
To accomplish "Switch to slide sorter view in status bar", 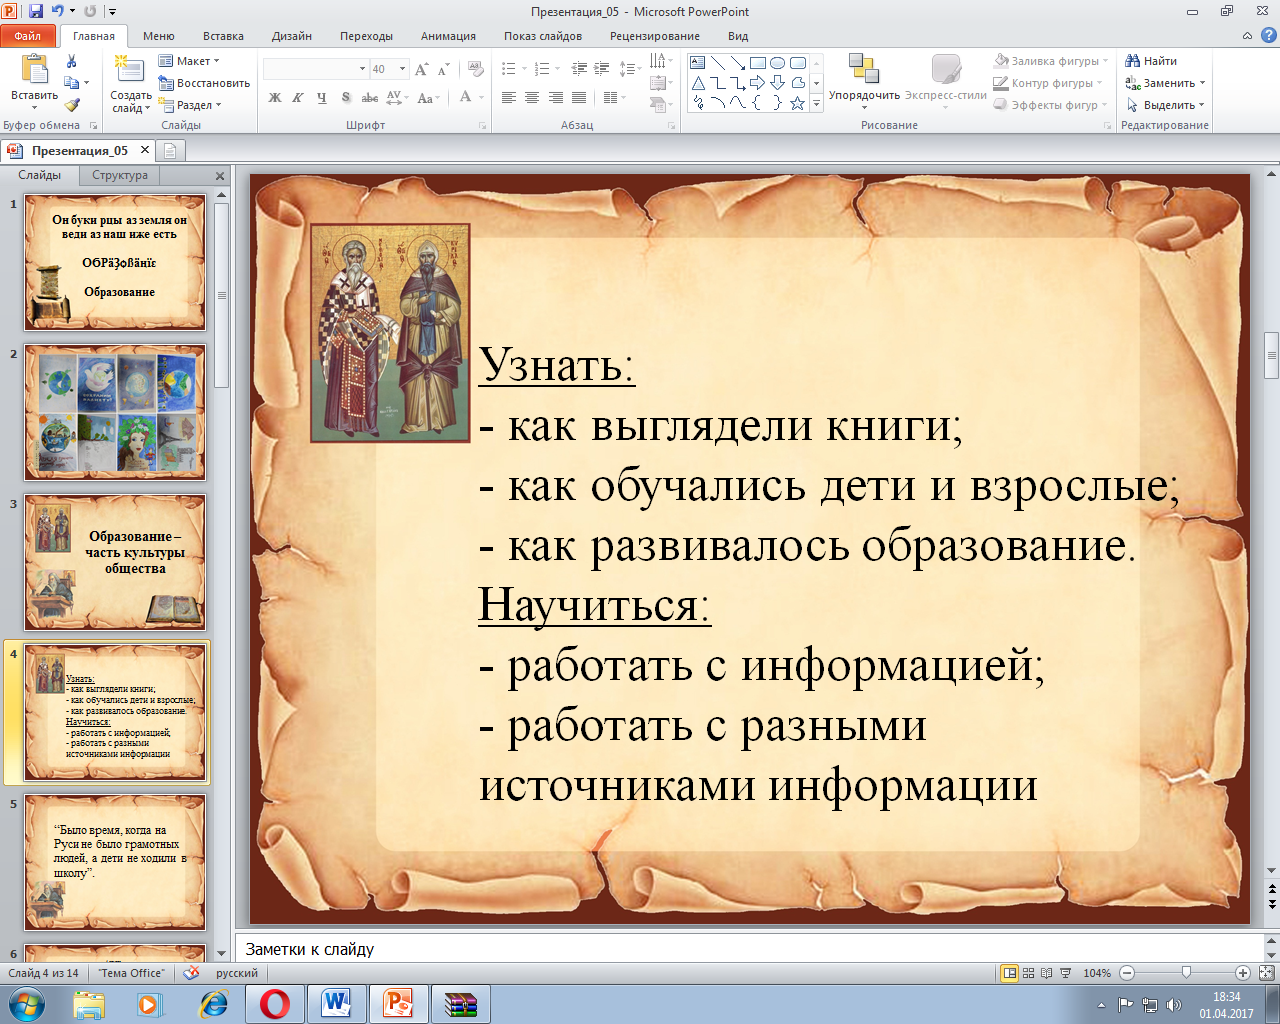I will [1028, 973].
